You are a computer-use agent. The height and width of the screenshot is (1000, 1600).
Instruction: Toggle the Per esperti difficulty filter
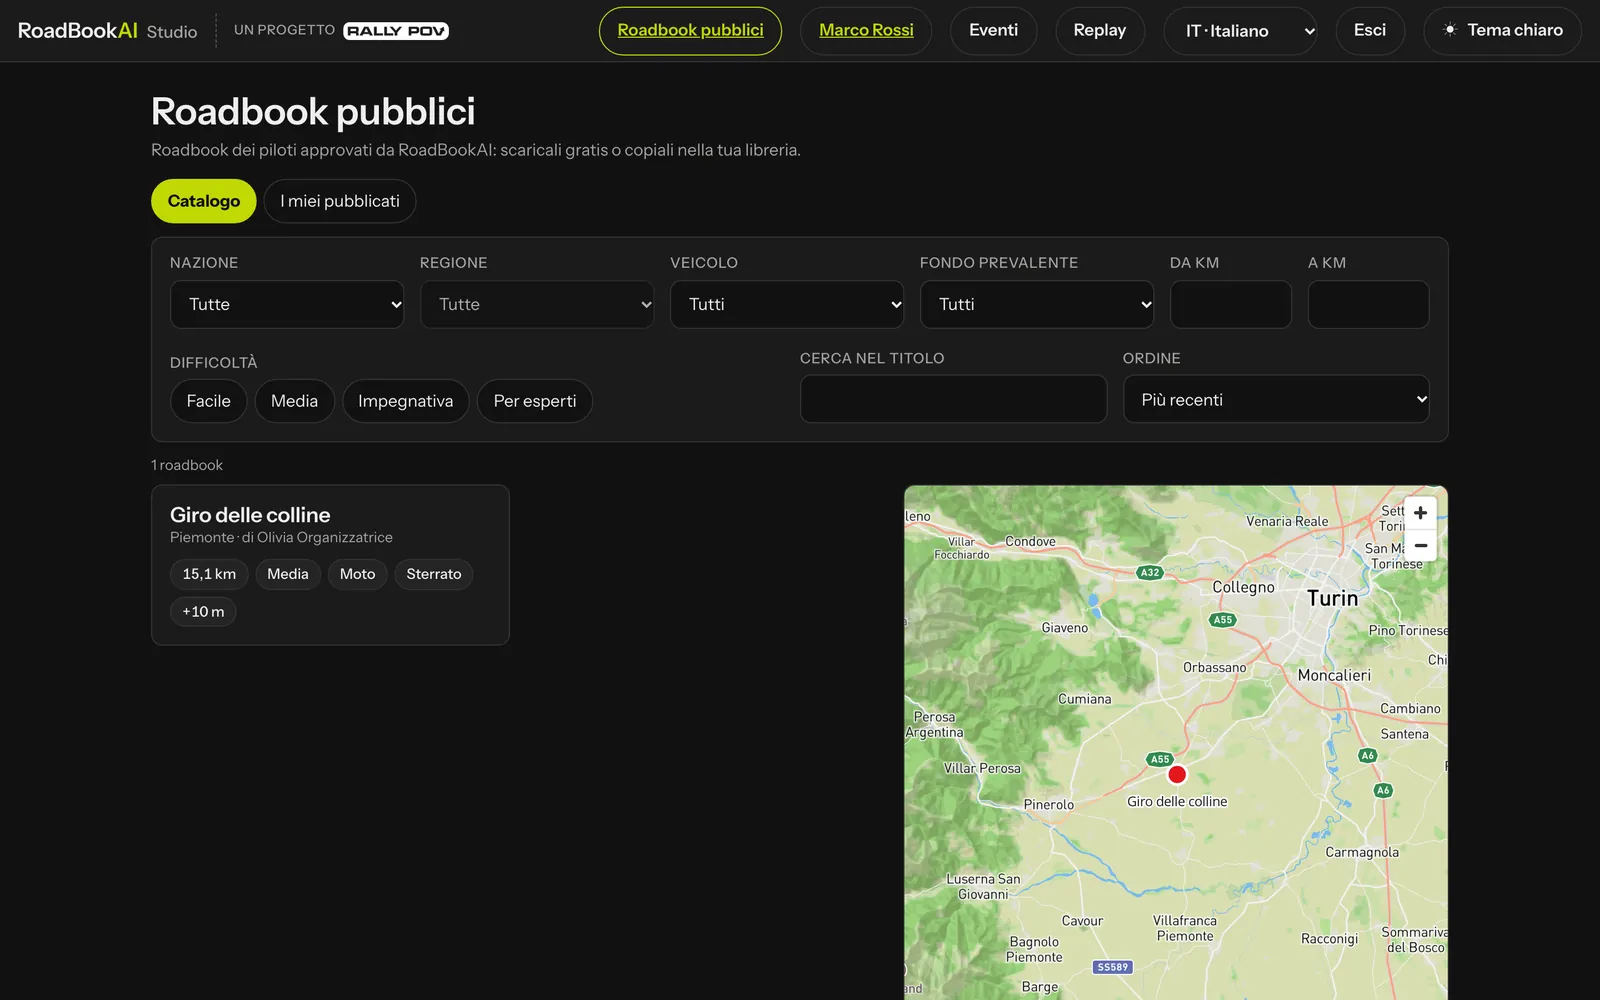coord(535,401)
